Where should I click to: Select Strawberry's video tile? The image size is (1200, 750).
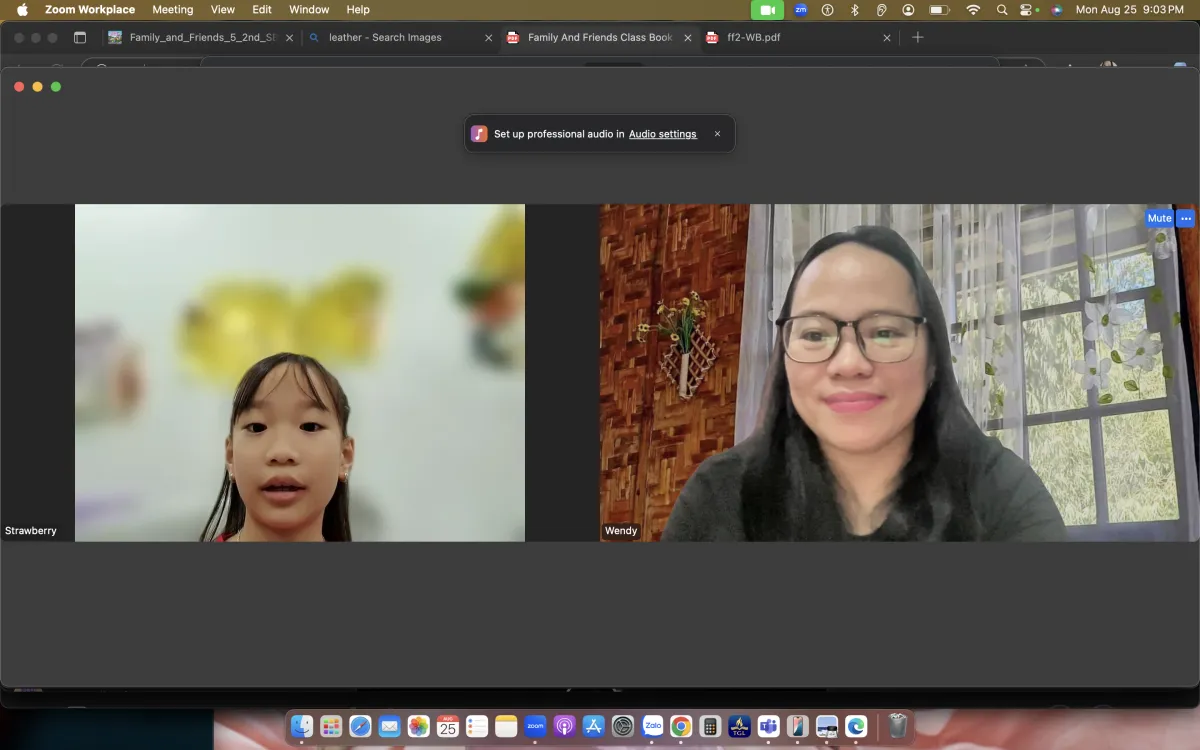click(299, 373)
